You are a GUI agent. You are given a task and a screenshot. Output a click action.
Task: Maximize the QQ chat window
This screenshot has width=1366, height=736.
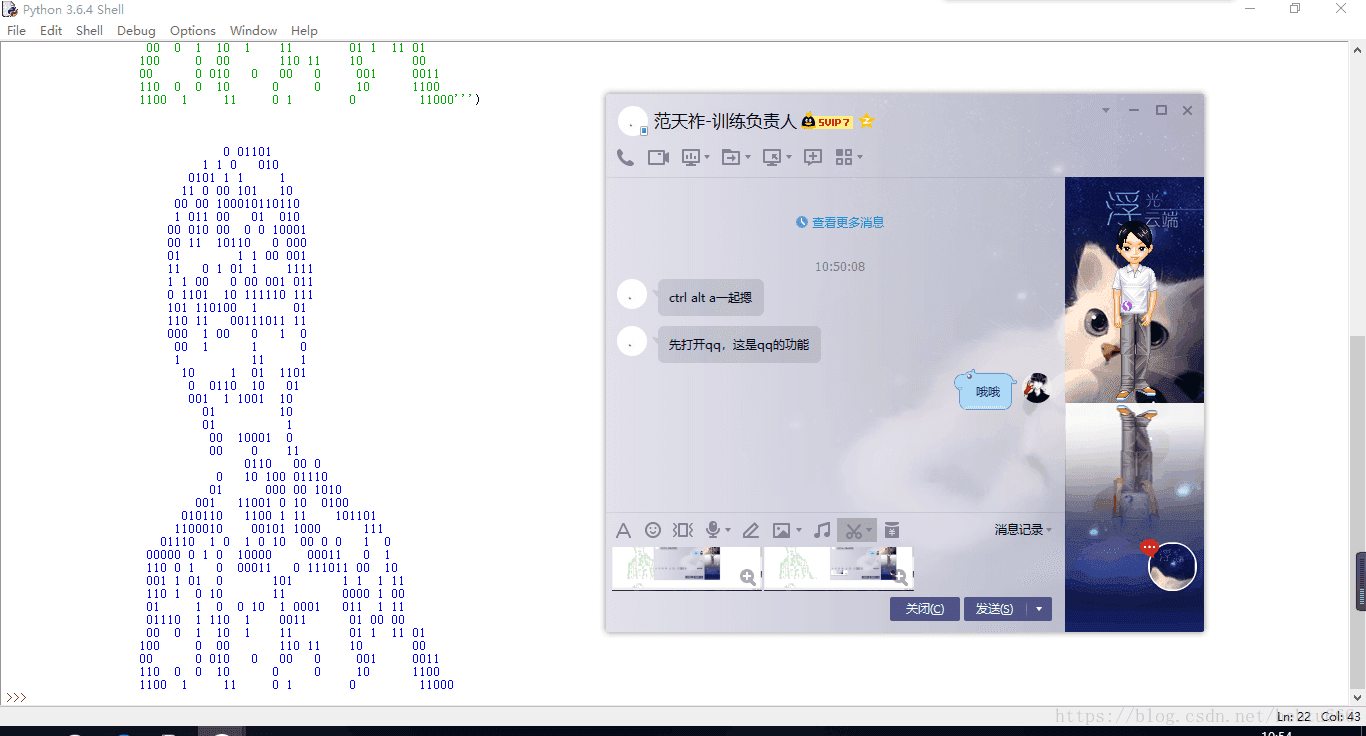point(1161,110)
